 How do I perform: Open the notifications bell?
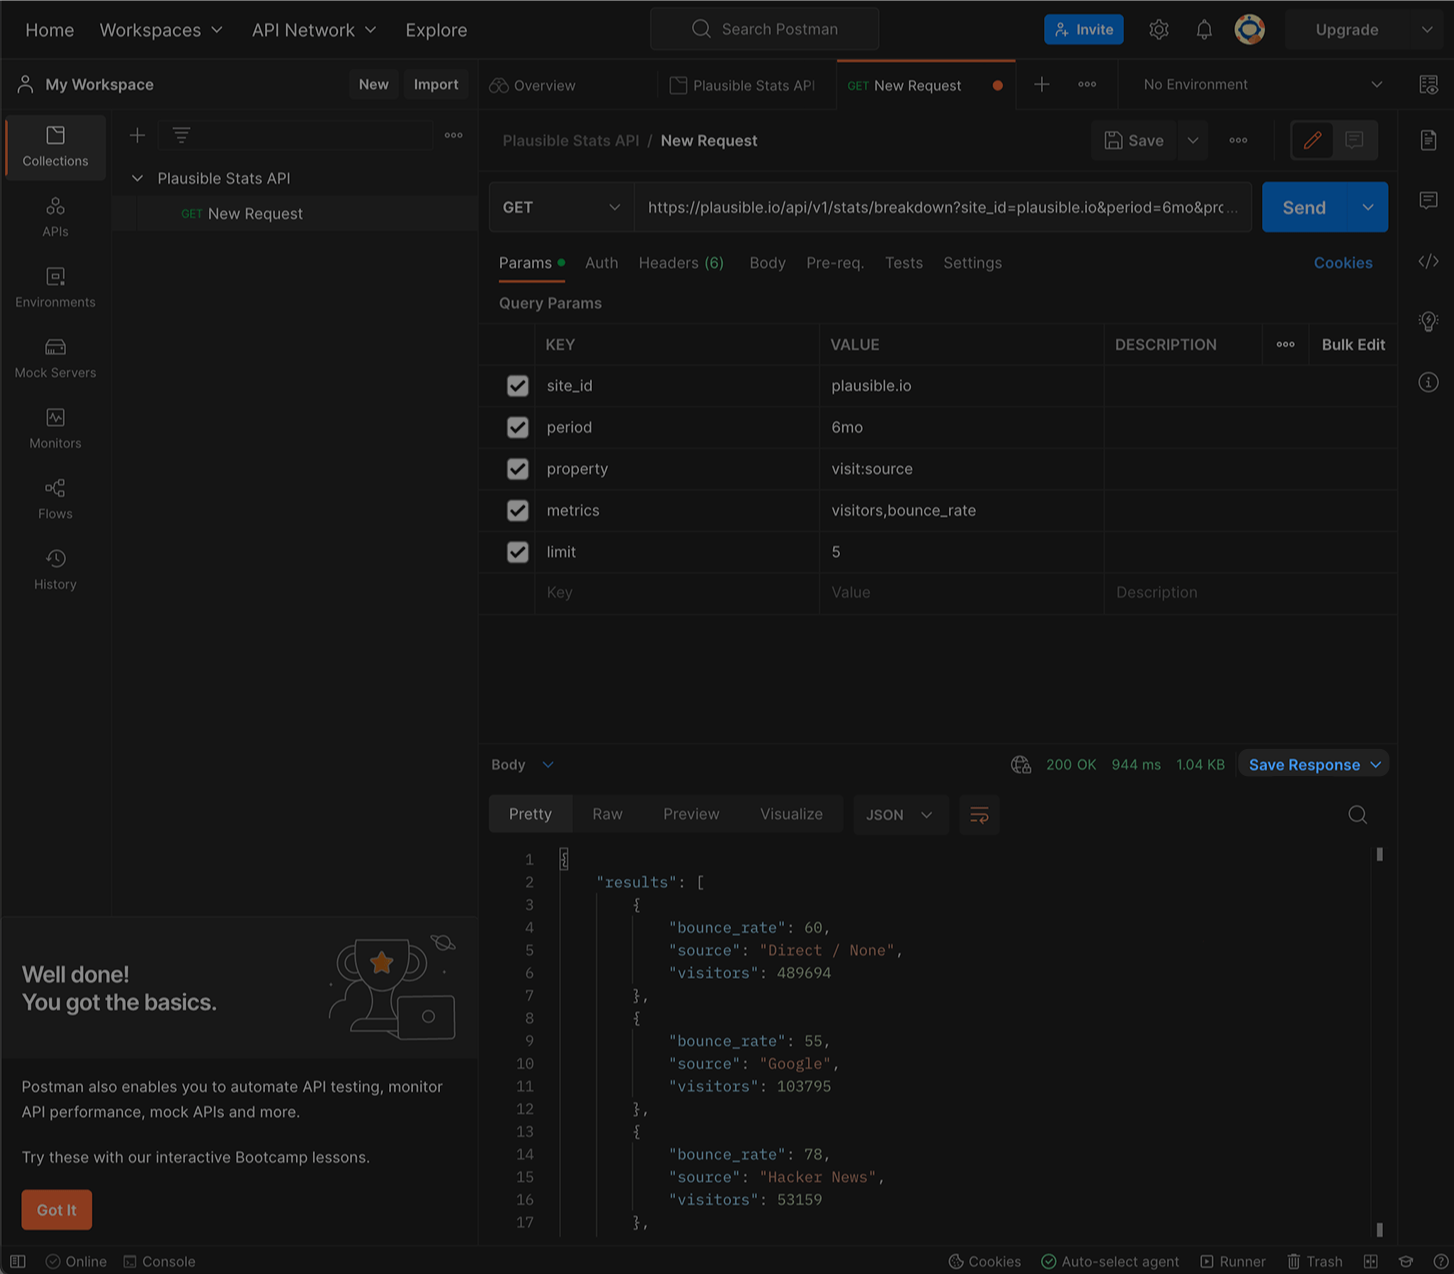(x=1204, y=30)
